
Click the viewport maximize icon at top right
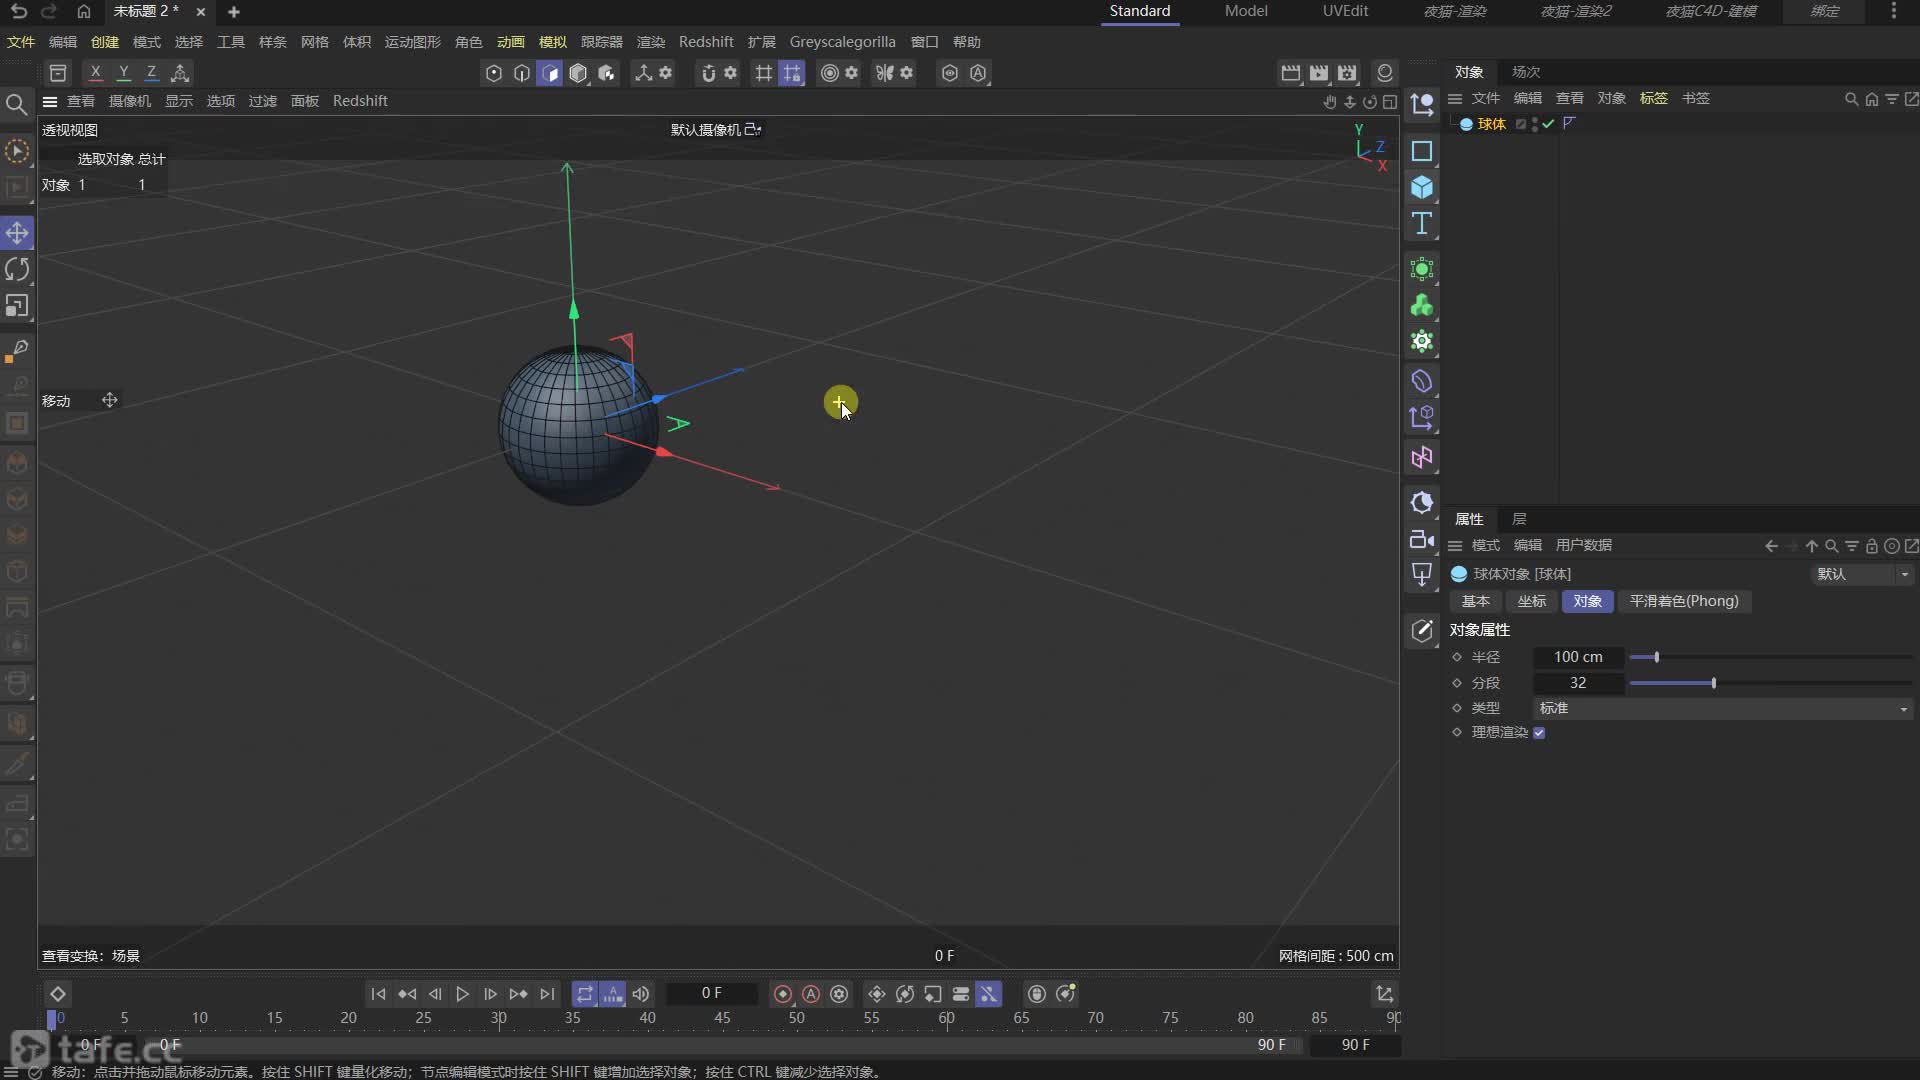1389,102
